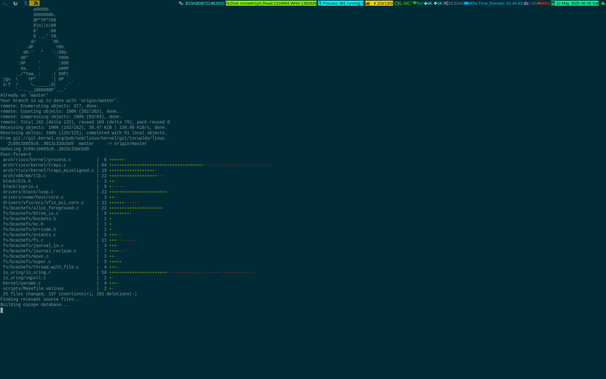Viewport: 606px width, 379px height.
Task: Click the green Disk read/write status block
Action: pyautogui.click(x=271, y=3)
